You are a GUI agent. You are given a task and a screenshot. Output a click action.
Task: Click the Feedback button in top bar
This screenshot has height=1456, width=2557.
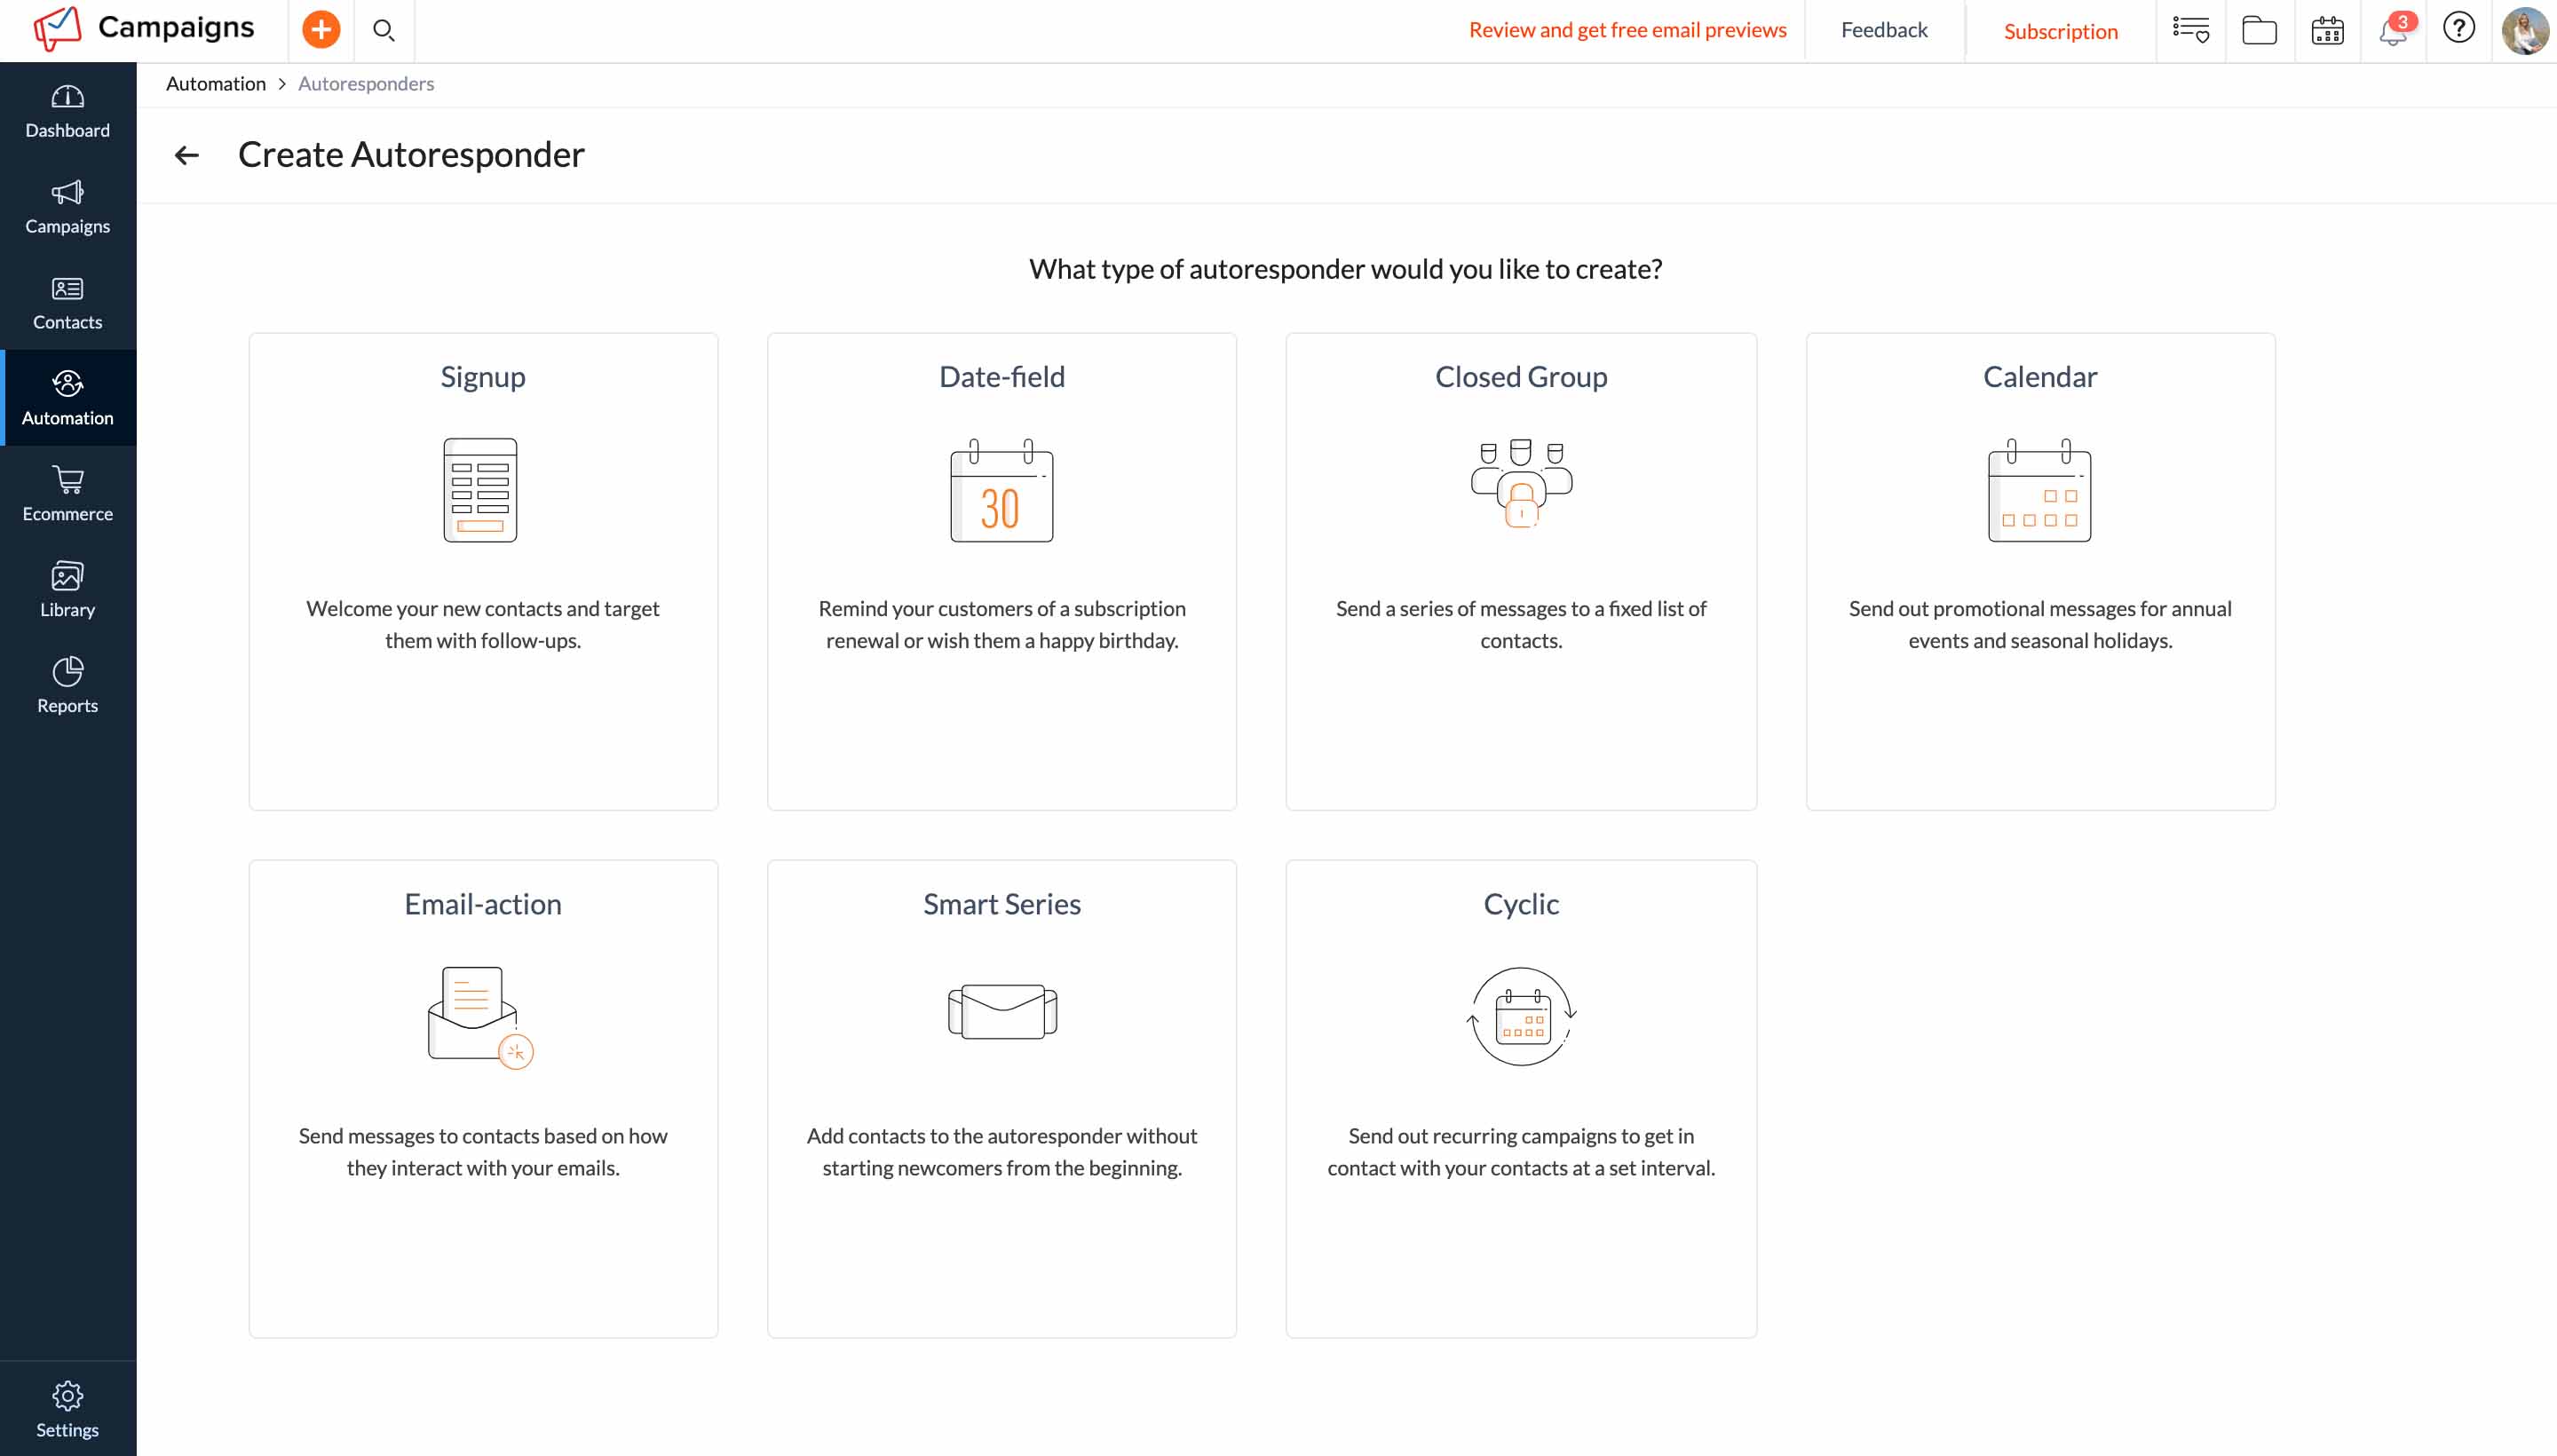[x=1884, y=27]
